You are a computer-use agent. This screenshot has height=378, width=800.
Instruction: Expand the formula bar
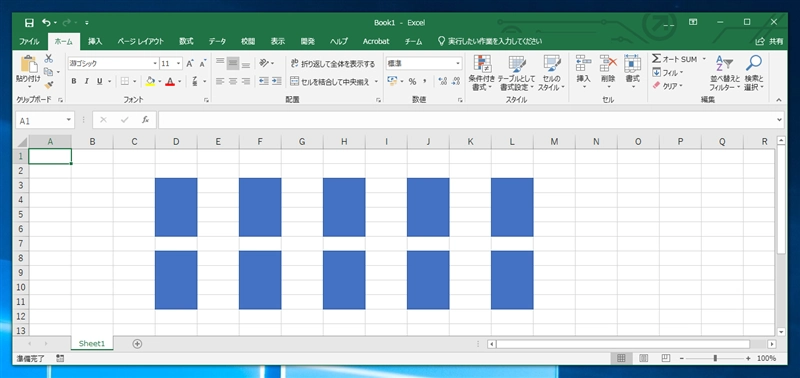coord(779,120)
